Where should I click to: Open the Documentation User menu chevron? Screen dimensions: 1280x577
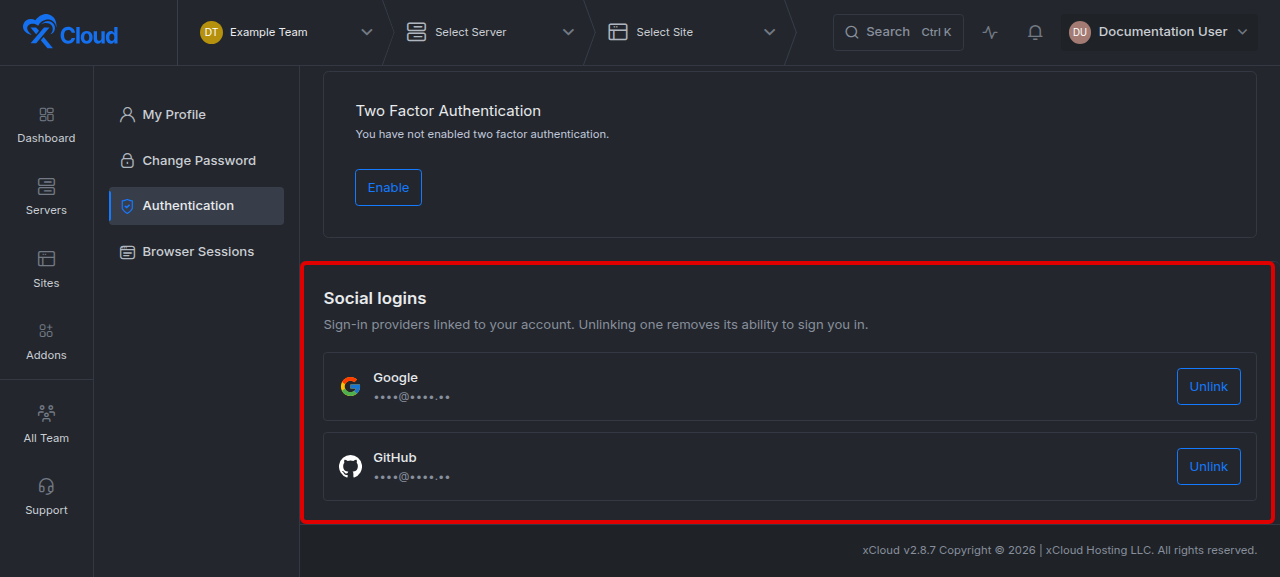pyautogui.click(x=1242, y=32)
